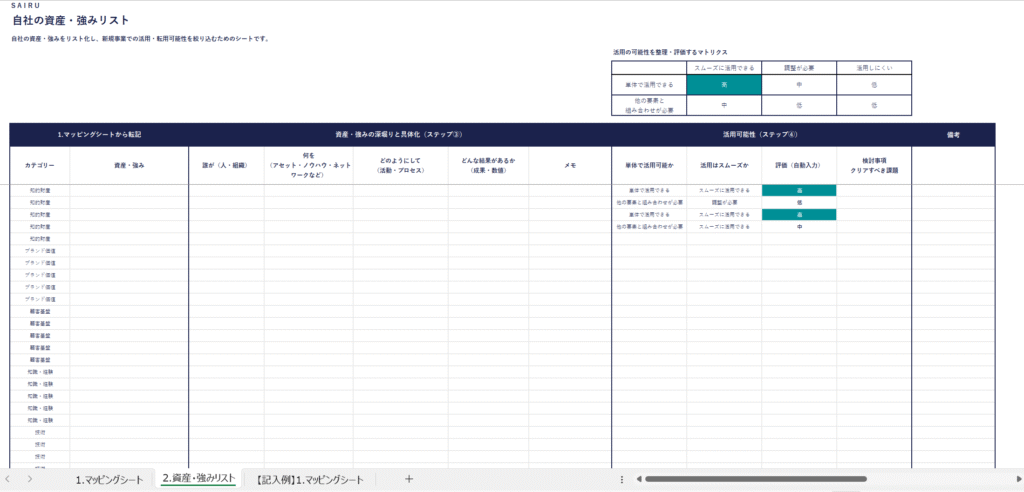Click the horizontal scrollbar right arrow
1024x492 pixels.
pyautogui.click(x=1013, y=479)
